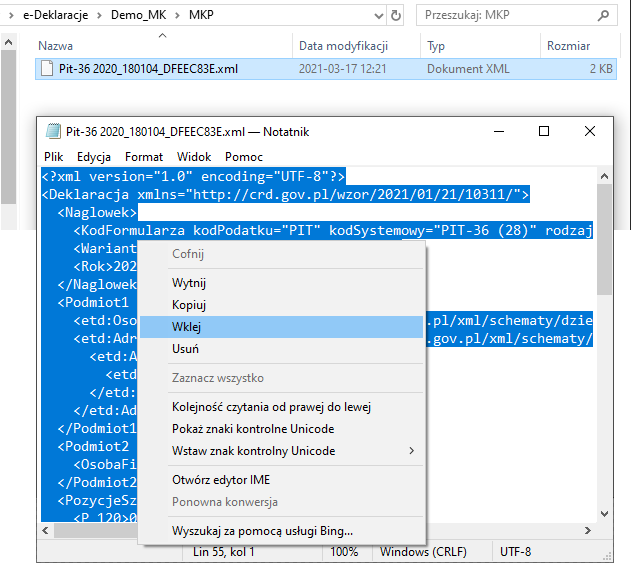The height and width of the screenshot is (563, 631).
Task: Sort files by Nazwa column header
Action: pyautogui.click(x=56, y=46)
